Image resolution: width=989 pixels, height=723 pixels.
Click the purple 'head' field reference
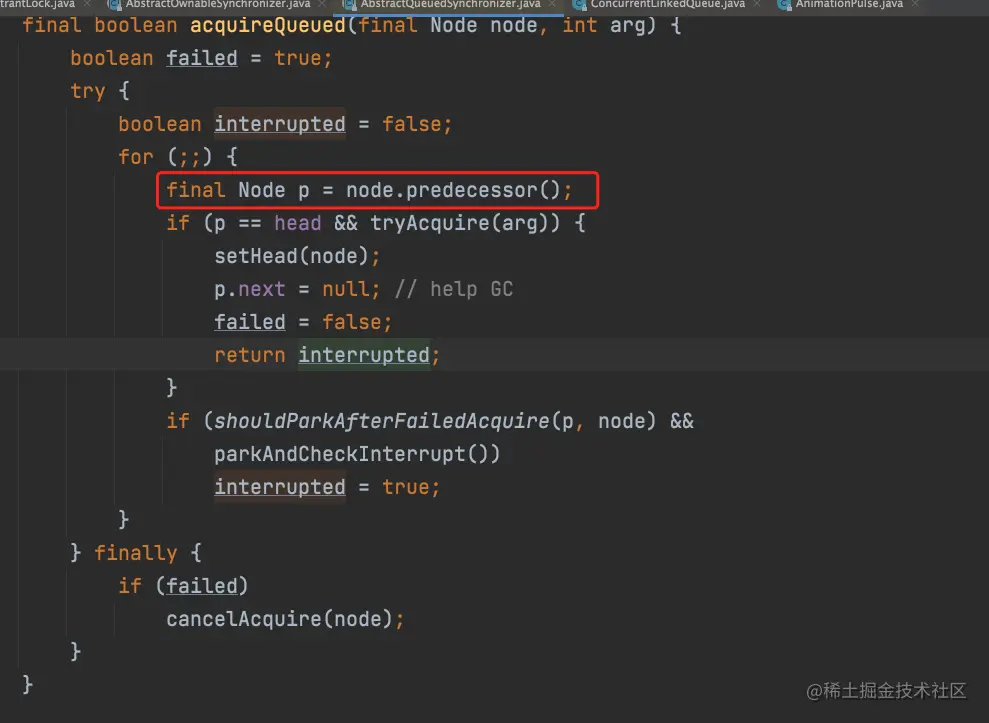298,223
